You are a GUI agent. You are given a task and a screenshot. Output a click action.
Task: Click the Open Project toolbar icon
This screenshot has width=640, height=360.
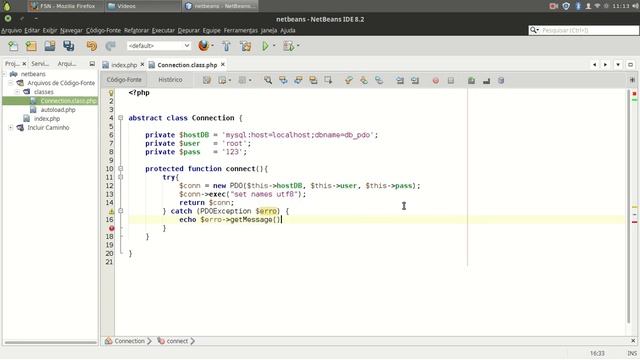pyautogui.click(x=50, y=46)
